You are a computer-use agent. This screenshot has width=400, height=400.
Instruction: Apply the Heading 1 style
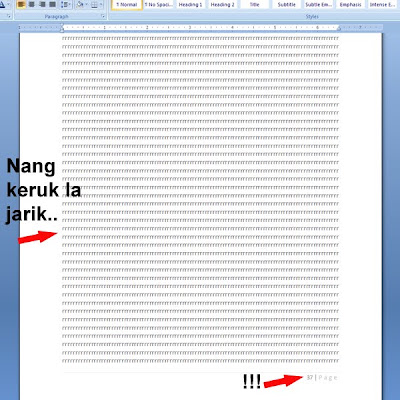190,5
